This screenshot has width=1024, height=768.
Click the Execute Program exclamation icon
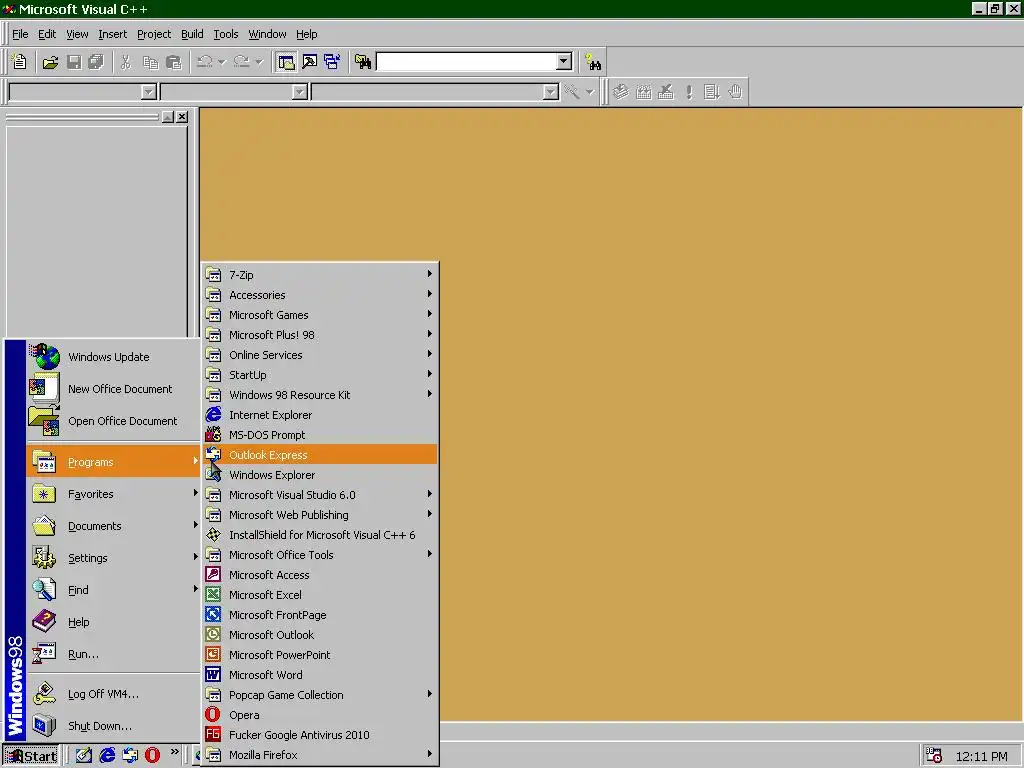pyautogui.click(x=689, y=92)
